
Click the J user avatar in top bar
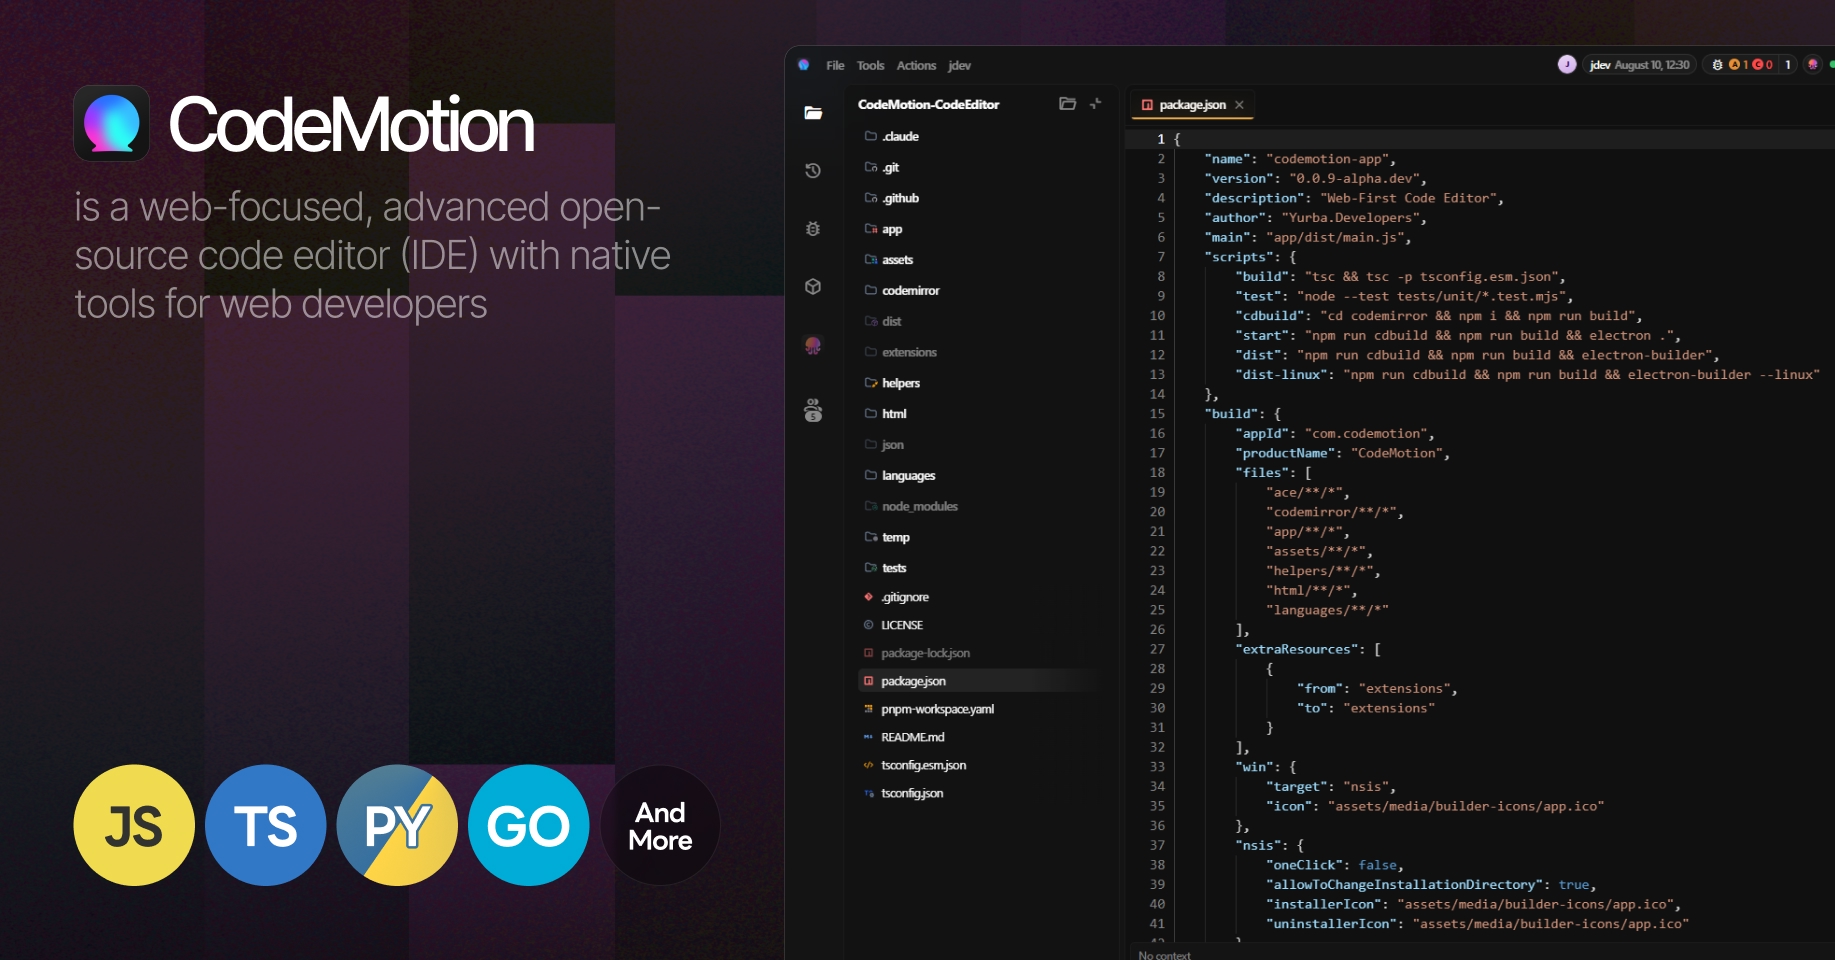click(x=1567, y=64)
